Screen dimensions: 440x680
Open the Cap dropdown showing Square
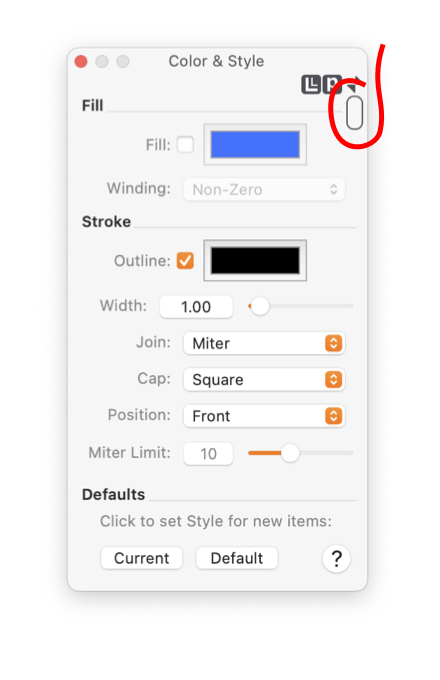[x=264, y=380]
